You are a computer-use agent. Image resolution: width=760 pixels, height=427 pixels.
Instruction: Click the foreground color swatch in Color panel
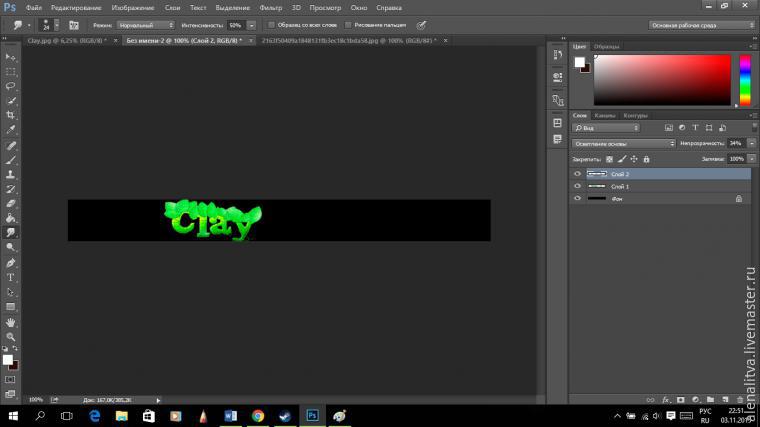point(579,62)
